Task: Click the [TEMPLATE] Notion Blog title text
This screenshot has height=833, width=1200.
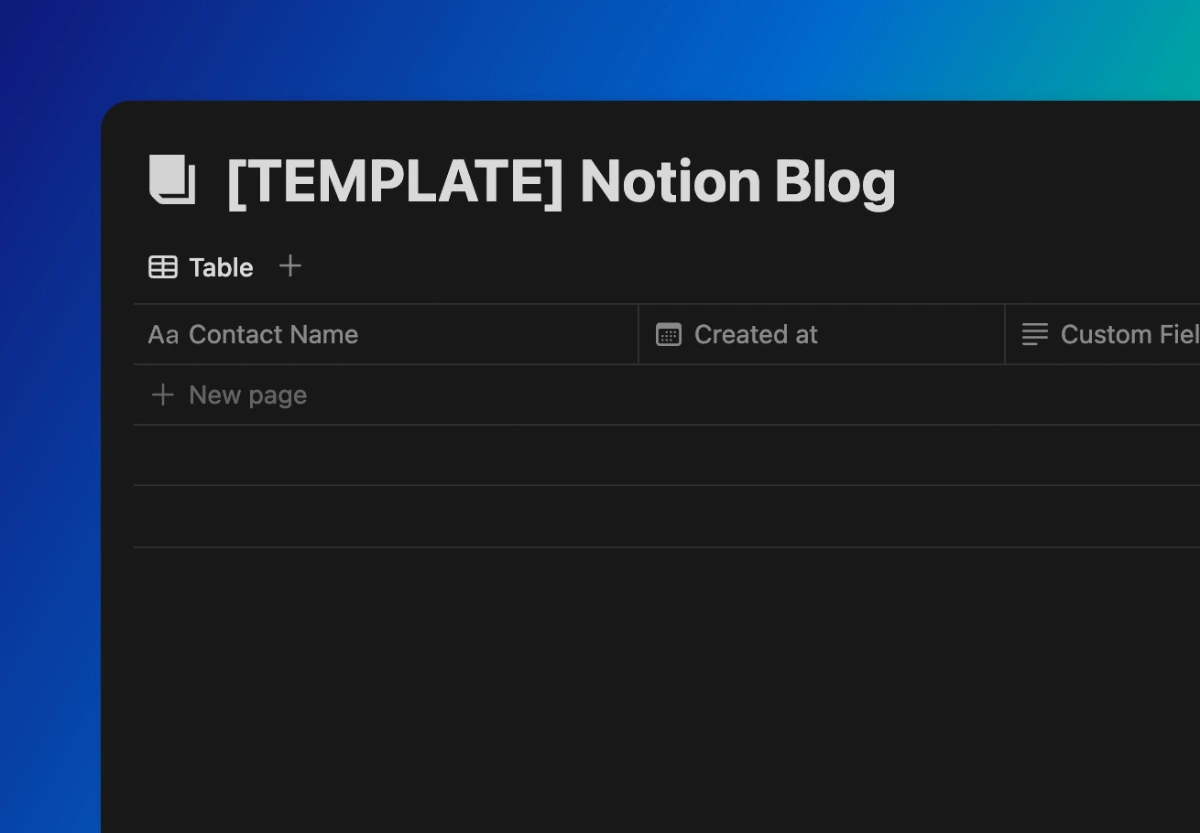Action: click(560, 182)
